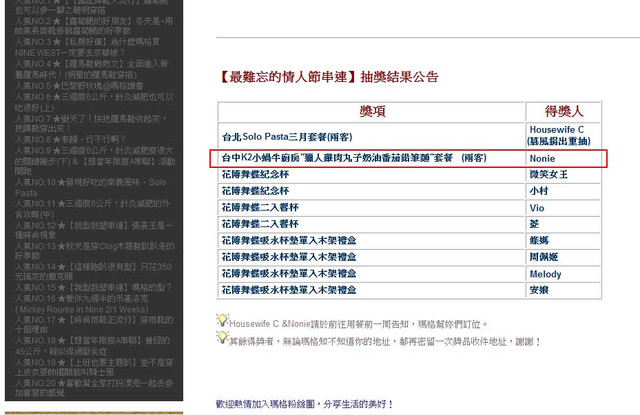Open the 人氣NO.17 穿雨靴的十個理由 post link
Viewport: 640px width, 415px height.
(94, 324)
